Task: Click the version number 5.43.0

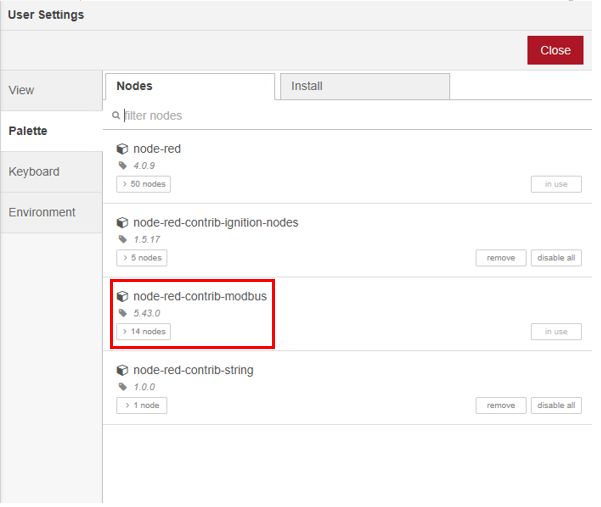Action: coord(147,313)
